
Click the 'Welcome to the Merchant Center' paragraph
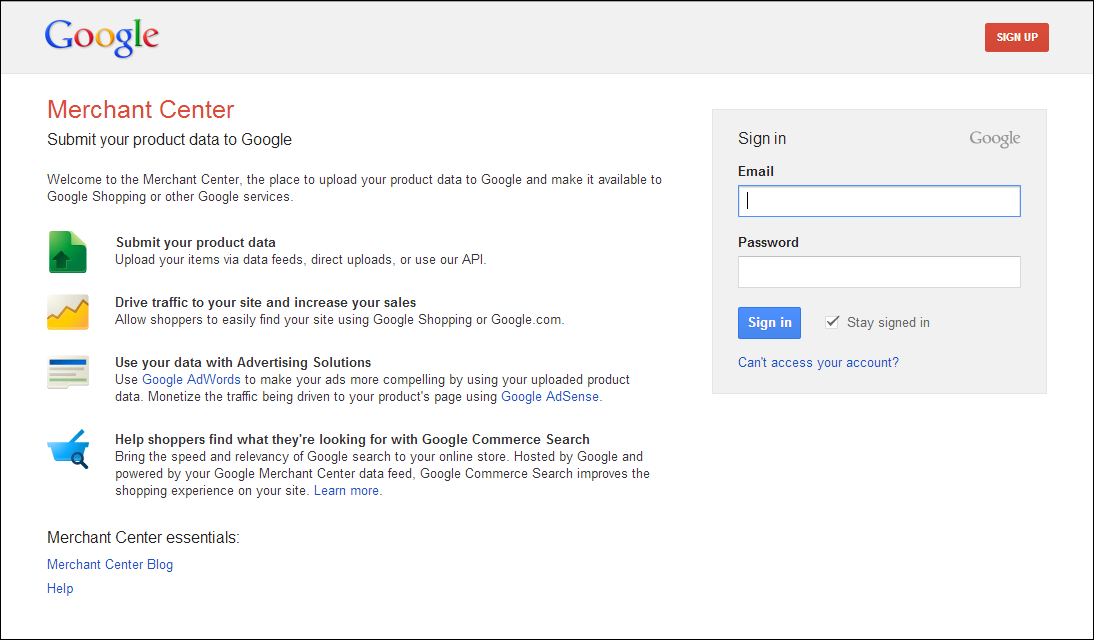pyautogui.click(x=354, y=188)
